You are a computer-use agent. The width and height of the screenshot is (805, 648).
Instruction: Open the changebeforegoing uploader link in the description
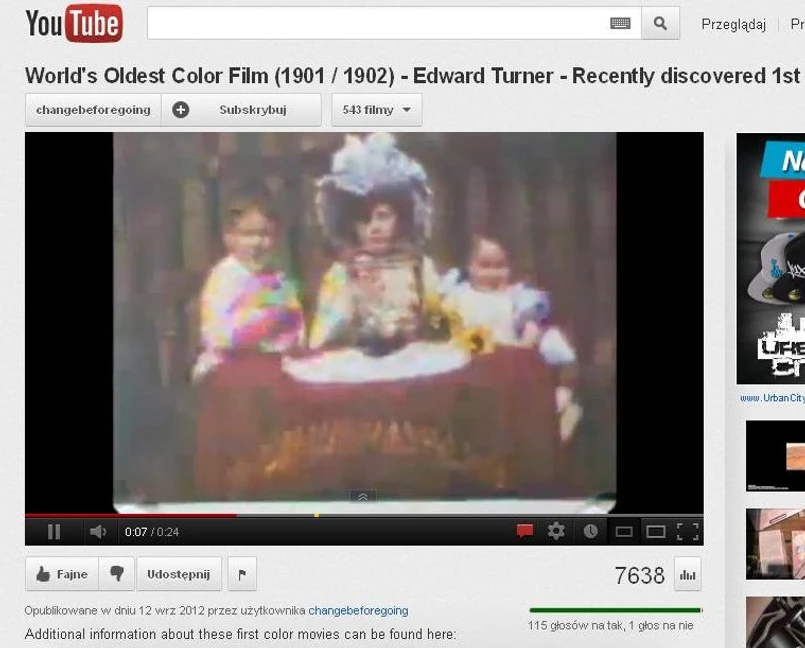click(358, 611)
